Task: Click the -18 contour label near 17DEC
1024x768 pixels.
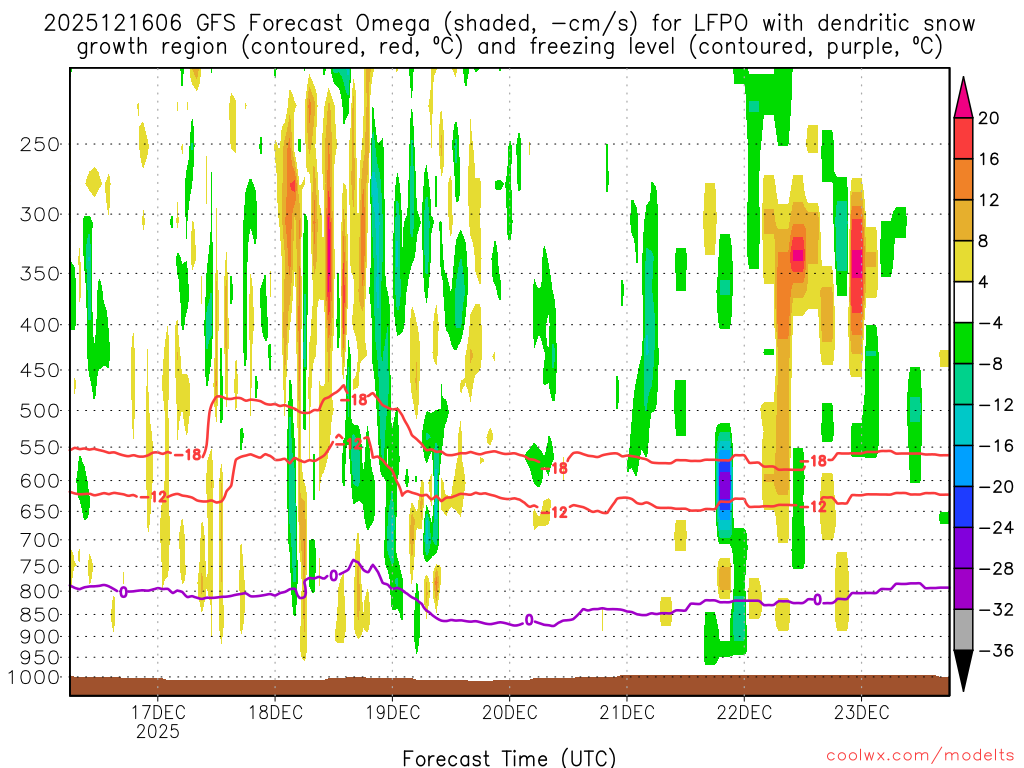Action: [188, 455]
